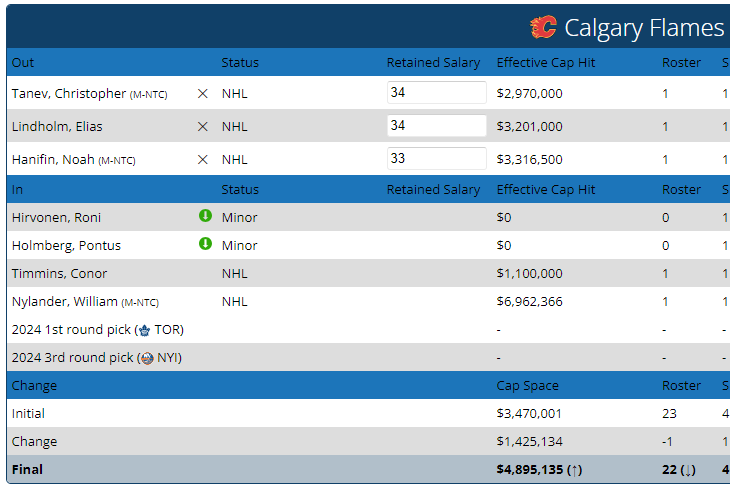The image size is (730, 485).
Task: Click NHL status for Nylander
Action: pos(235,301)
